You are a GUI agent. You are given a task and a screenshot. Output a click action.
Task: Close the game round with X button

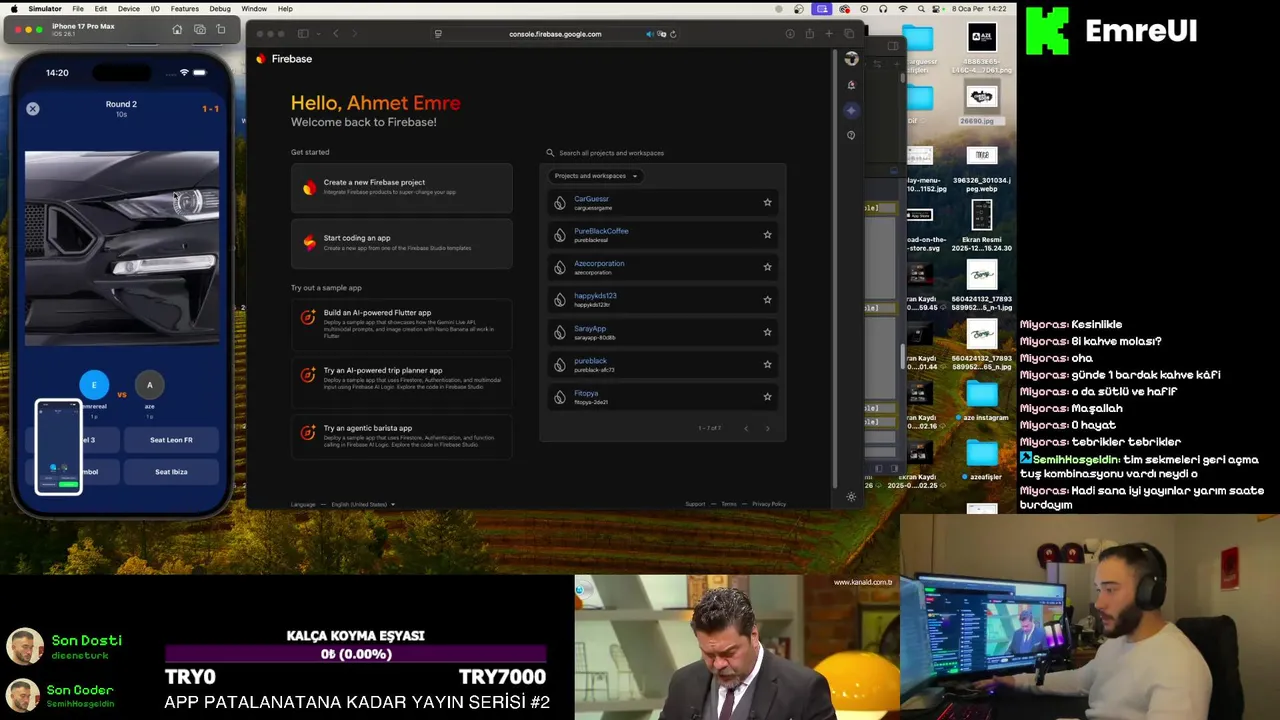pyautogui.click(x=33, y=108)
